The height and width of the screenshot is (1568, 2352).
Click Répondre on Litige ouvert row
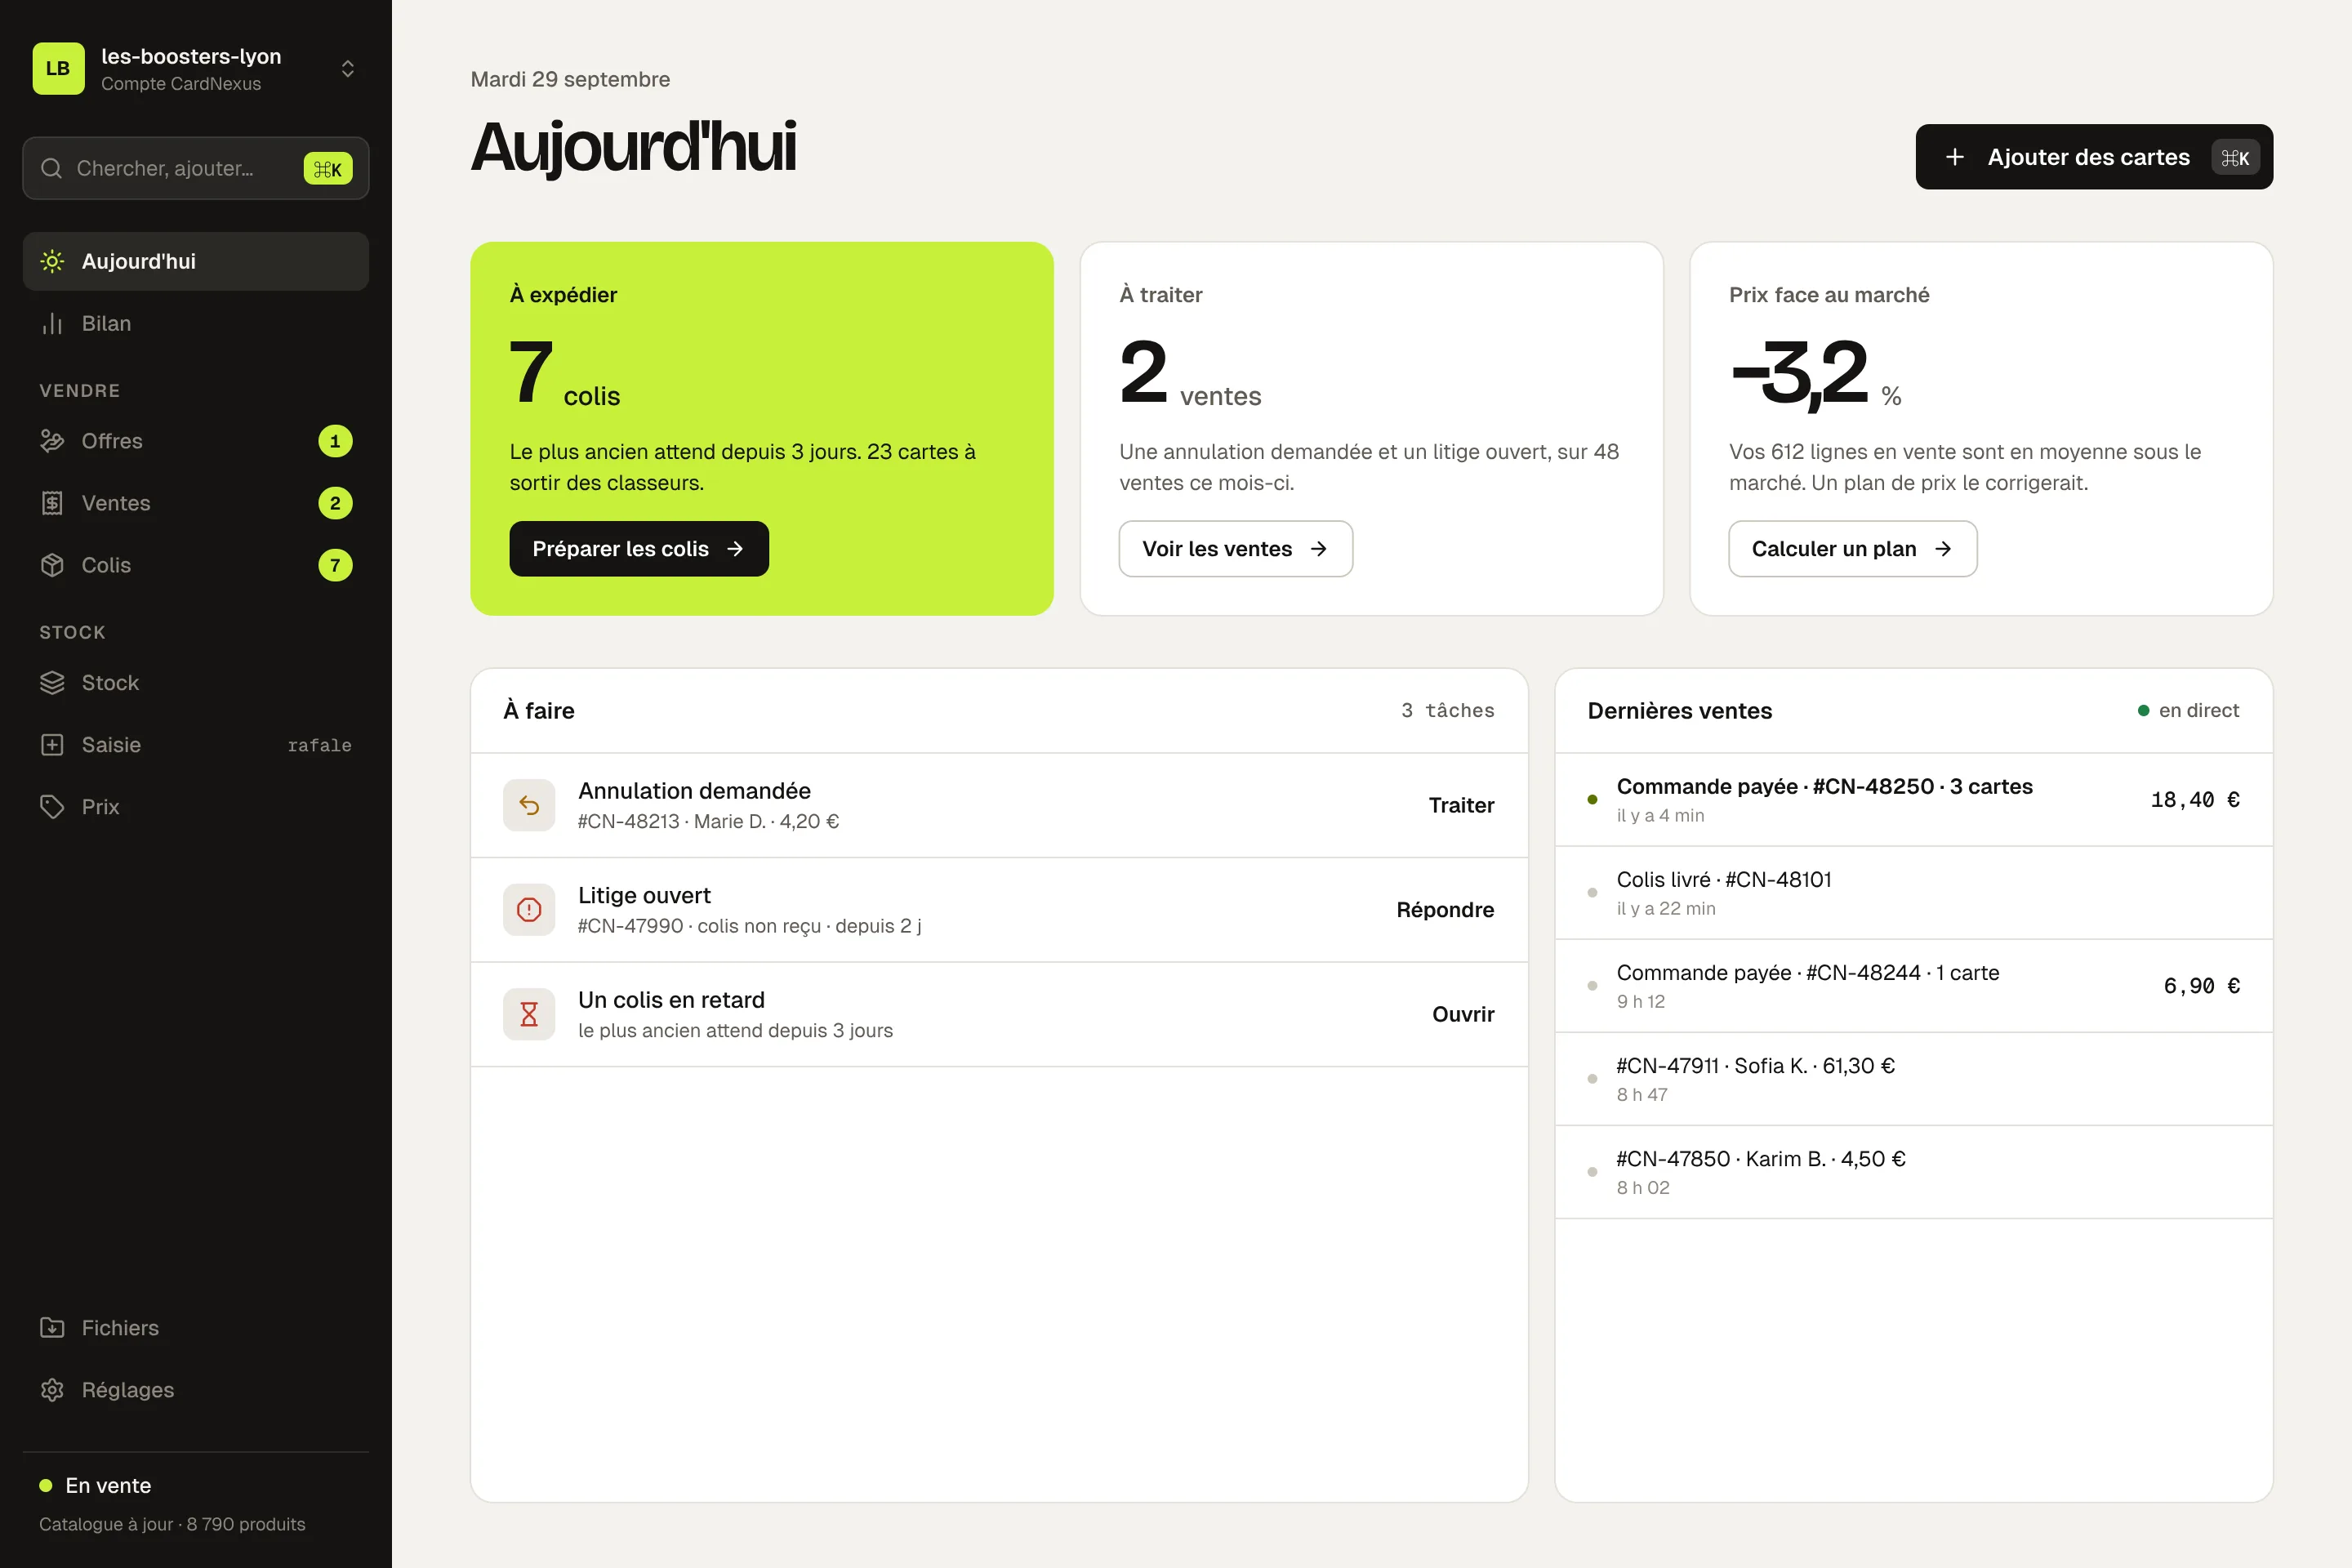[x=1445, y=910]
